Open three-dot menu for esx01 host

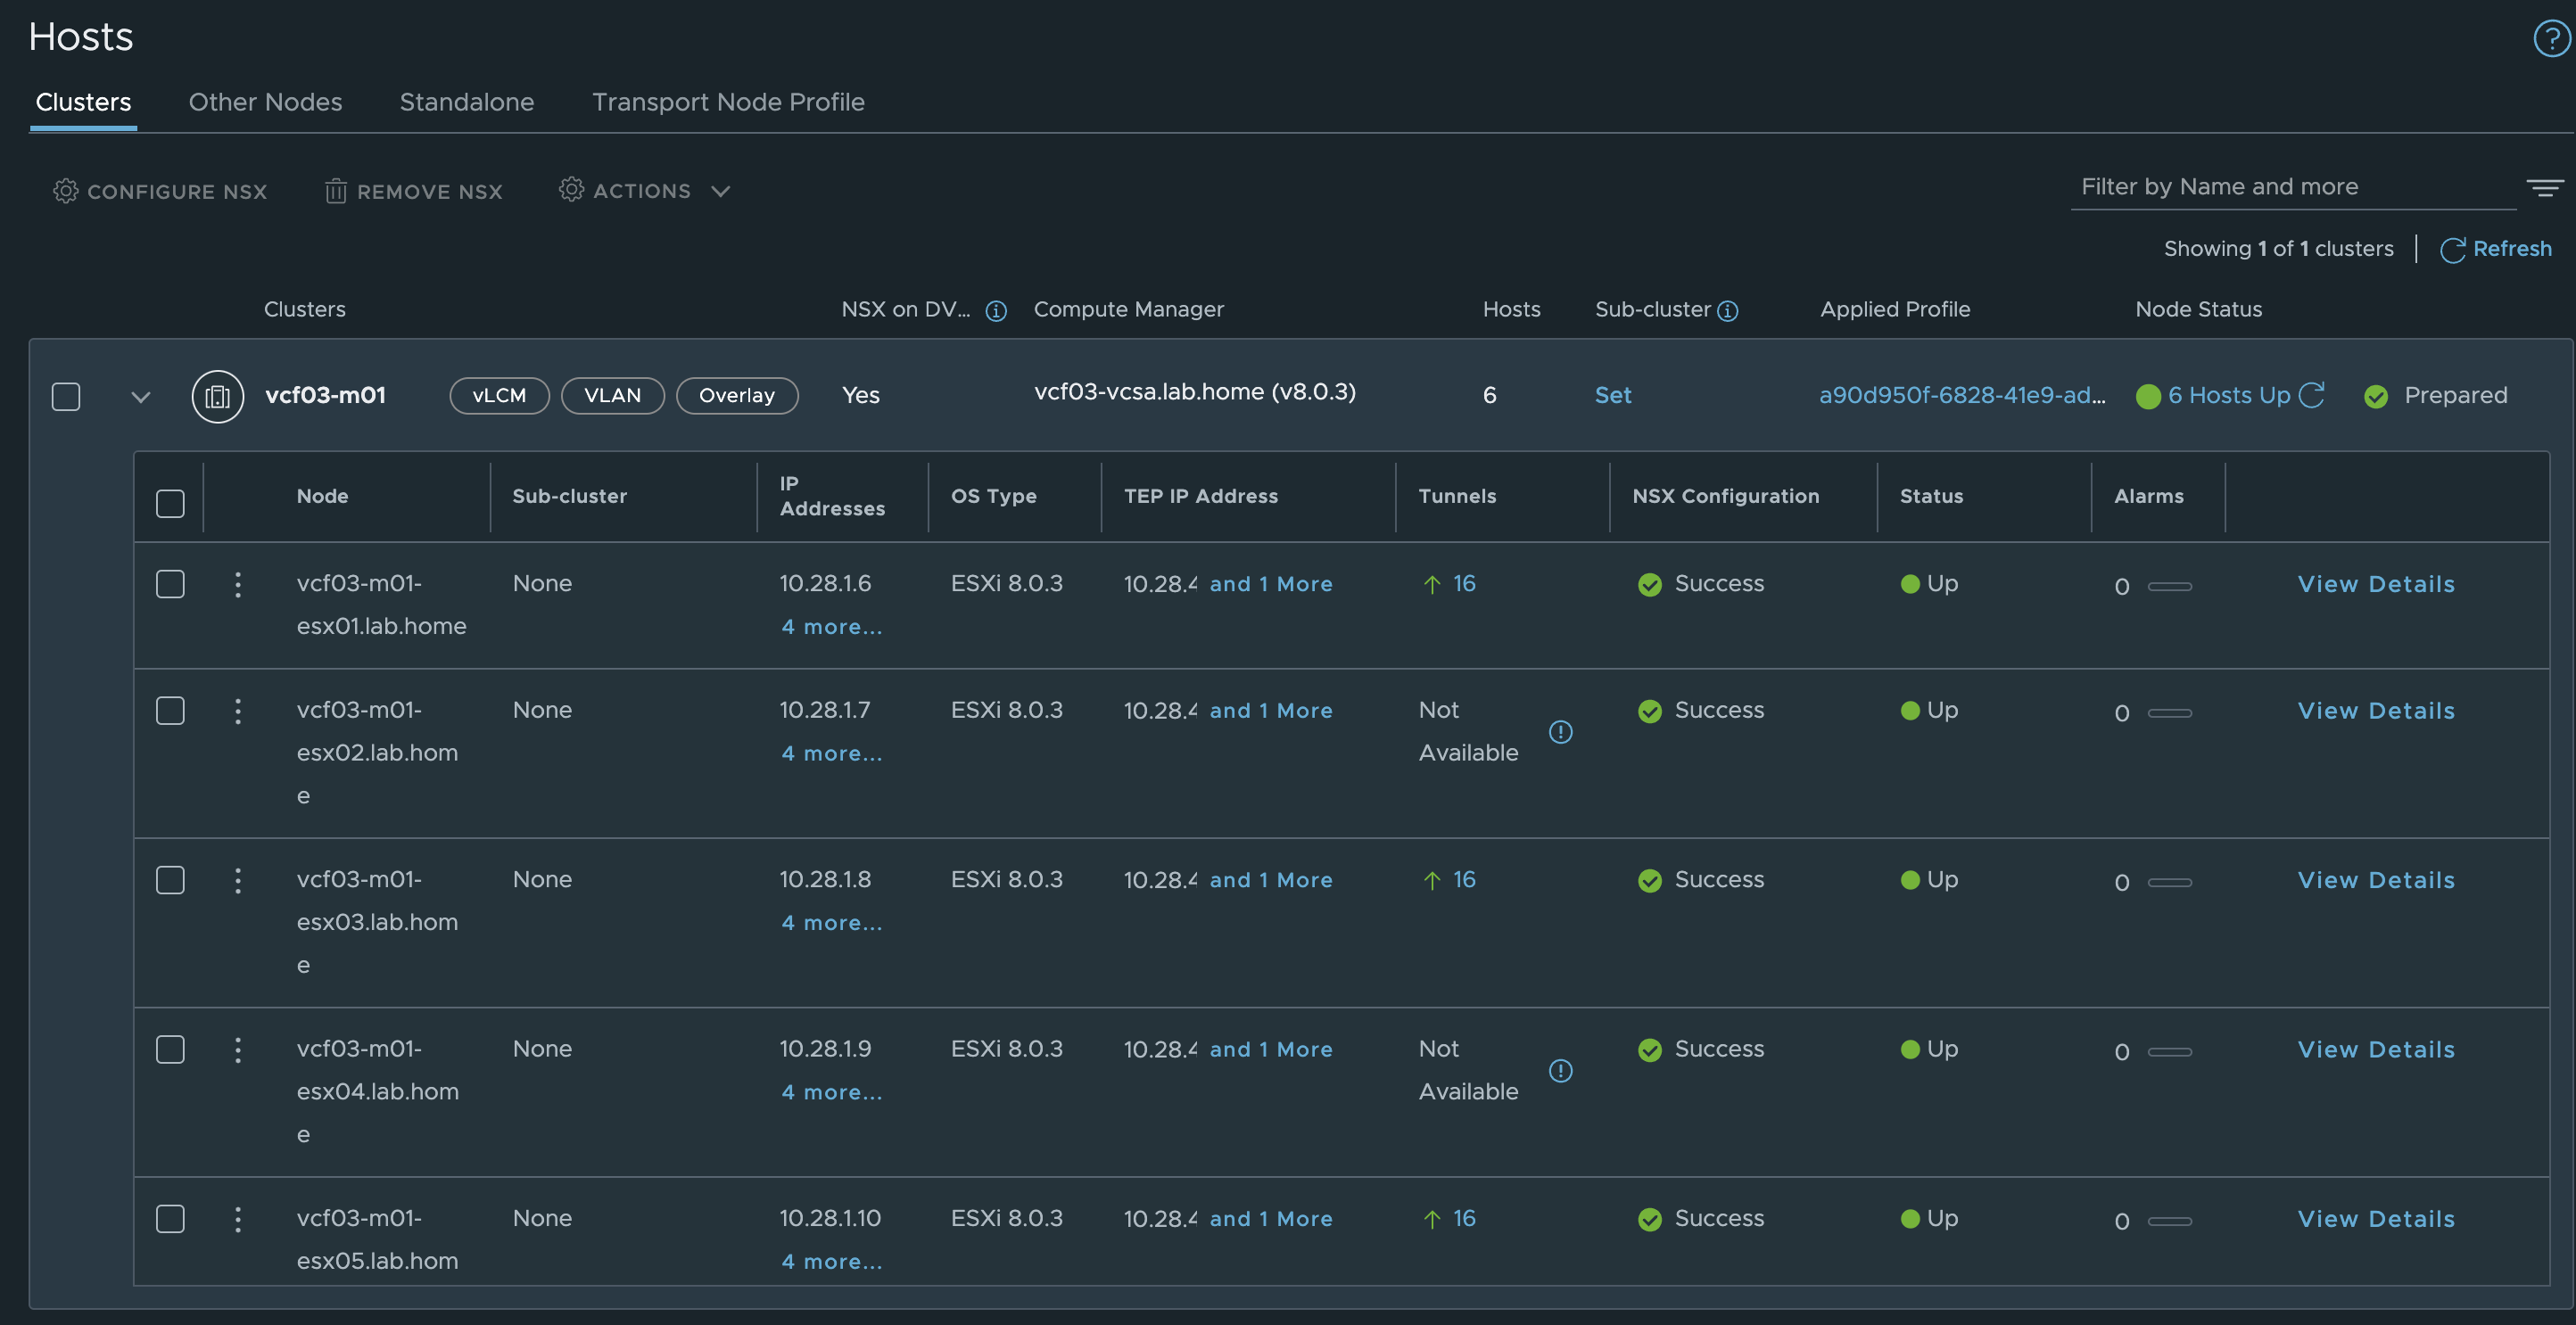[238, 584]
